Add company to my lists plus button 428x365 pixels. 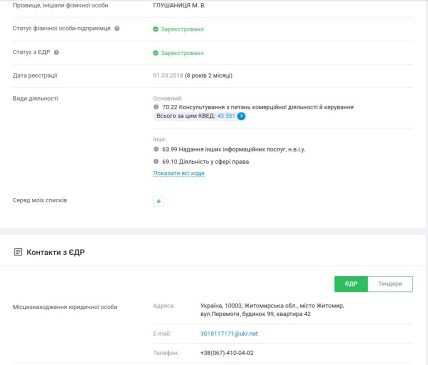tap(159, 201)
